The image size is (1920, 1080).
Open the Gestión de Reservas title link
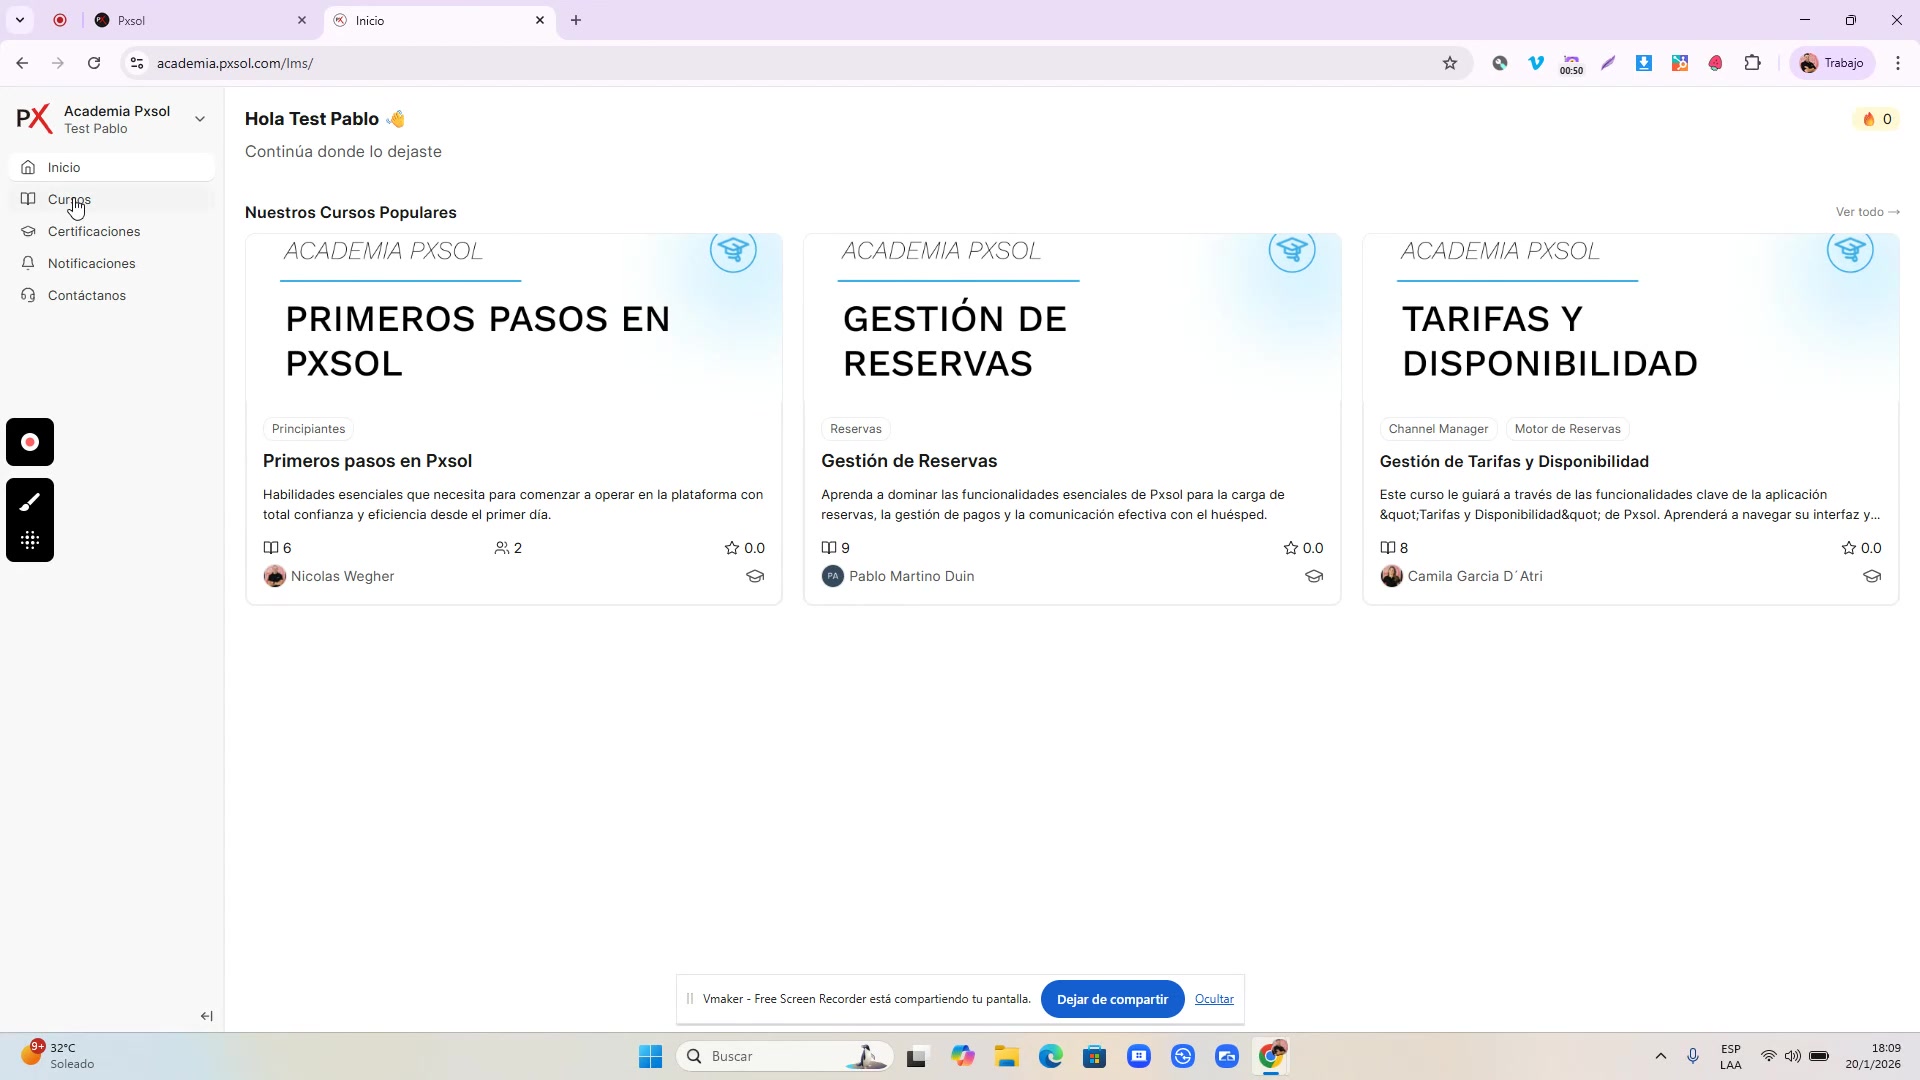click(909, 461)
